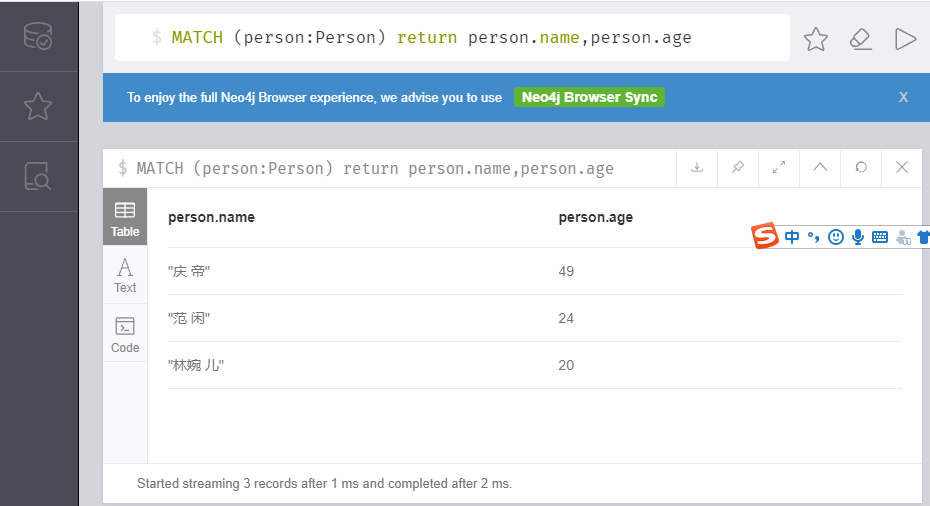
Task: Switch to the Text view tab
Action: [125, 274]
